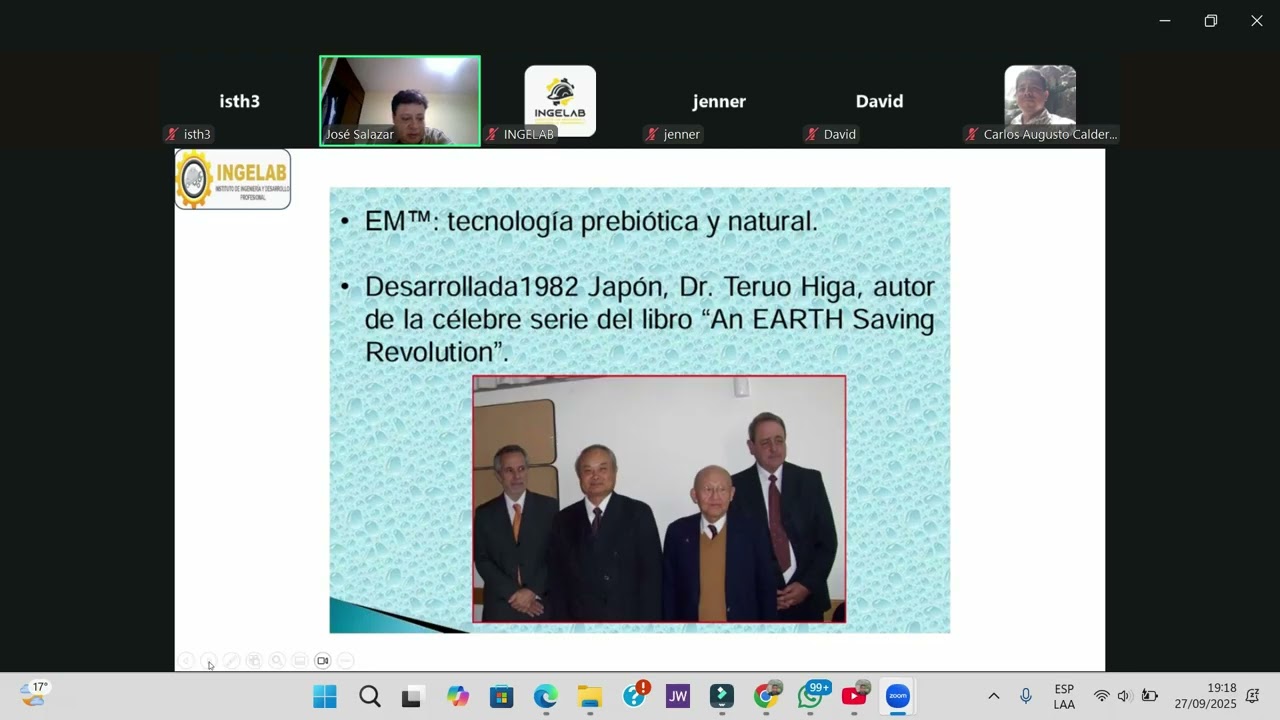Open more slideshow options ellipsis
Screen dimensions: 1280x720
click(x=346, y=661)
